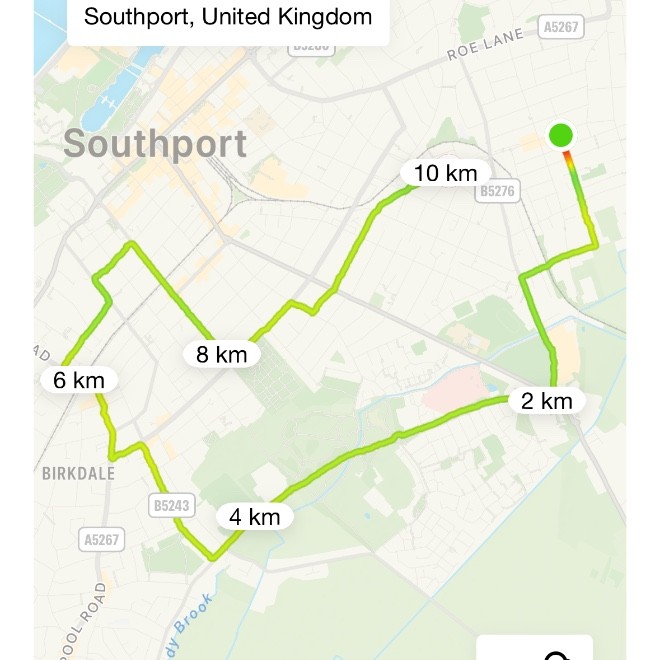Tap the green start point marker

(x=561, y=136)
